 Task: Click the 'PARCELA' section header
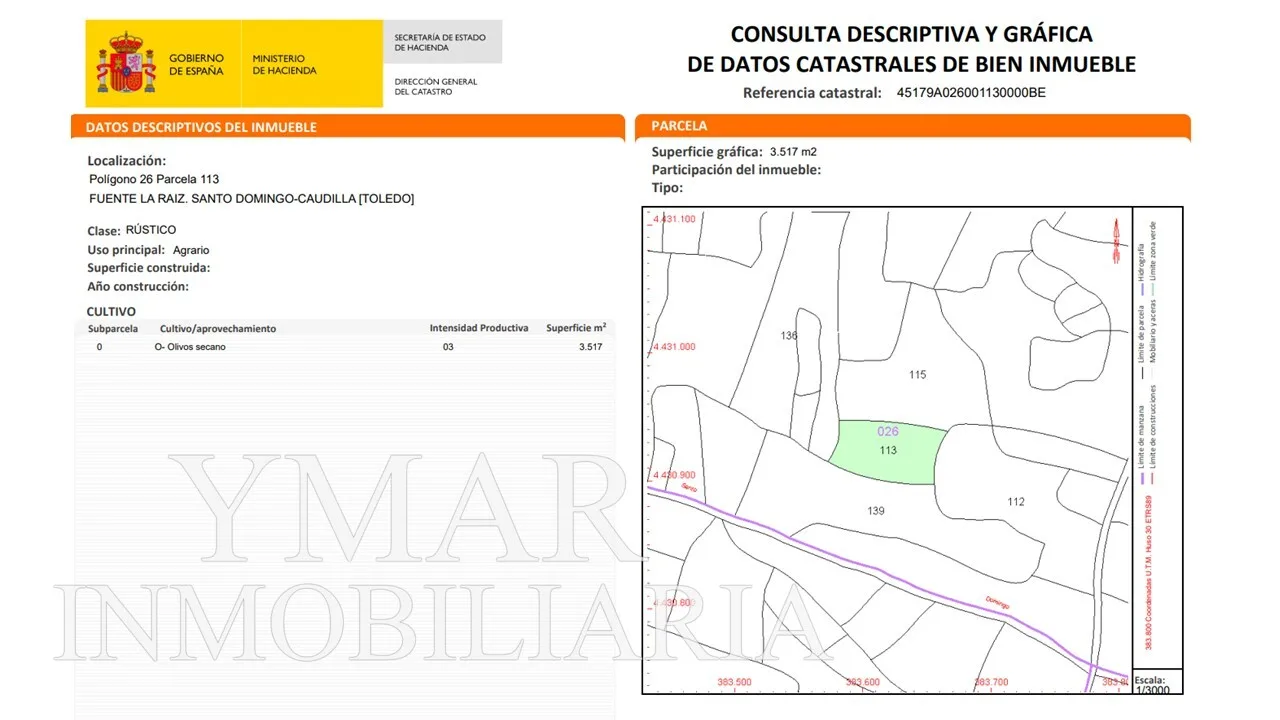[679, 126]
